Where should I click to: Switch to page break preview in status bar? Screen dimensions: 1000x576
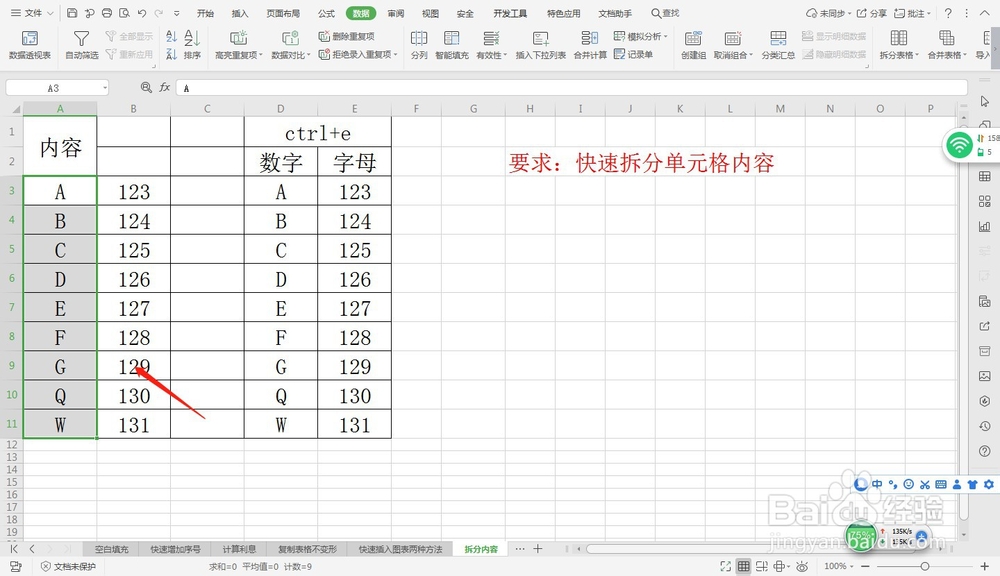(761, 566)
